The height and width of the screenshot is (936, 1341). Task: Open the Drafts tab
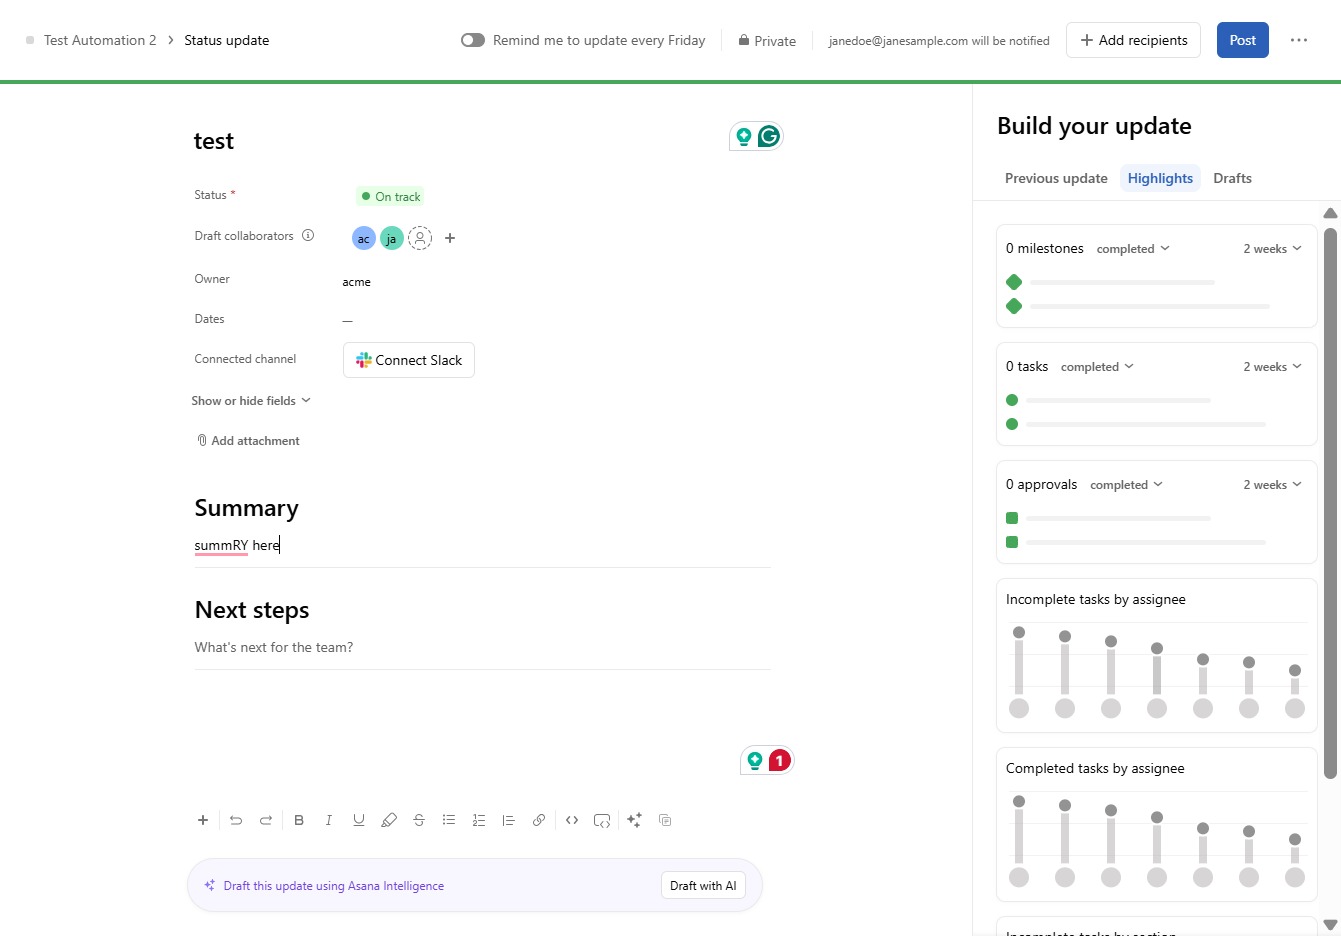coord(1232,178)
